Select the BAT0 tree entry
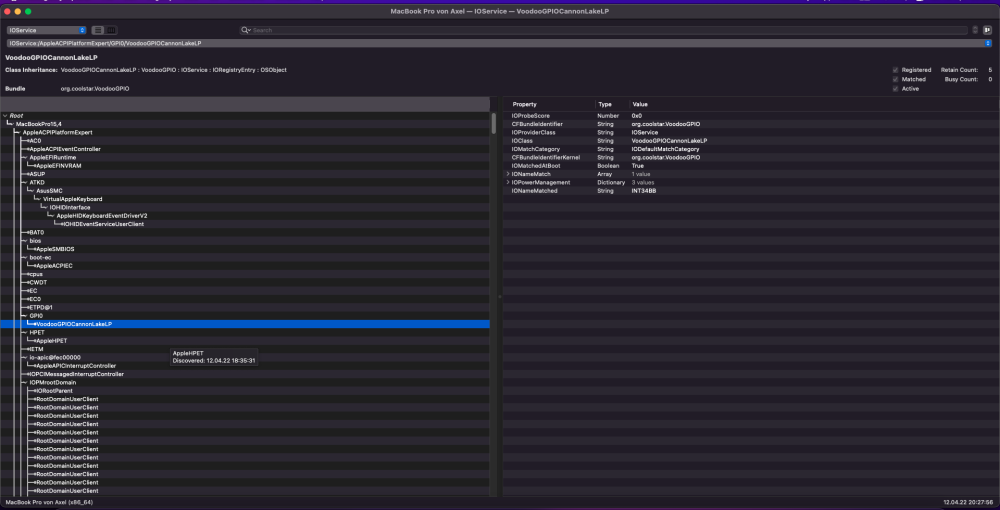 tap(37, 233)
